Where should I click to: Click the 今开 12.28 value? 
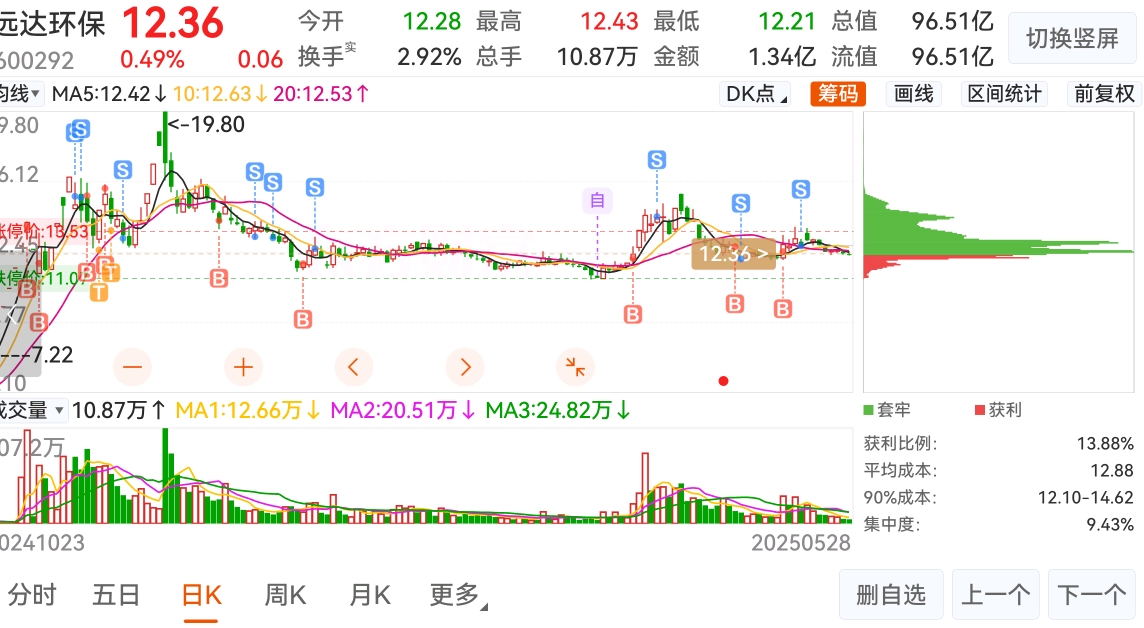click(432, 22)
